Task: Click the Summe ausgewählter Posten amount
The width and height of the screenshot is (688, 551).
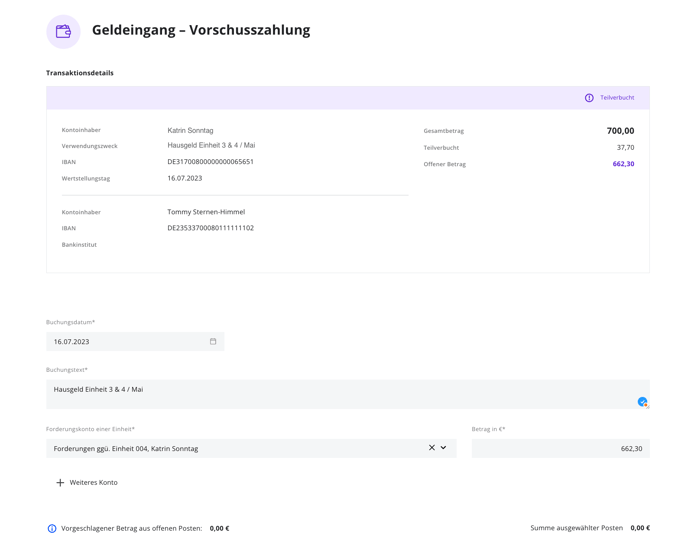Action: [x=640, y=528]
